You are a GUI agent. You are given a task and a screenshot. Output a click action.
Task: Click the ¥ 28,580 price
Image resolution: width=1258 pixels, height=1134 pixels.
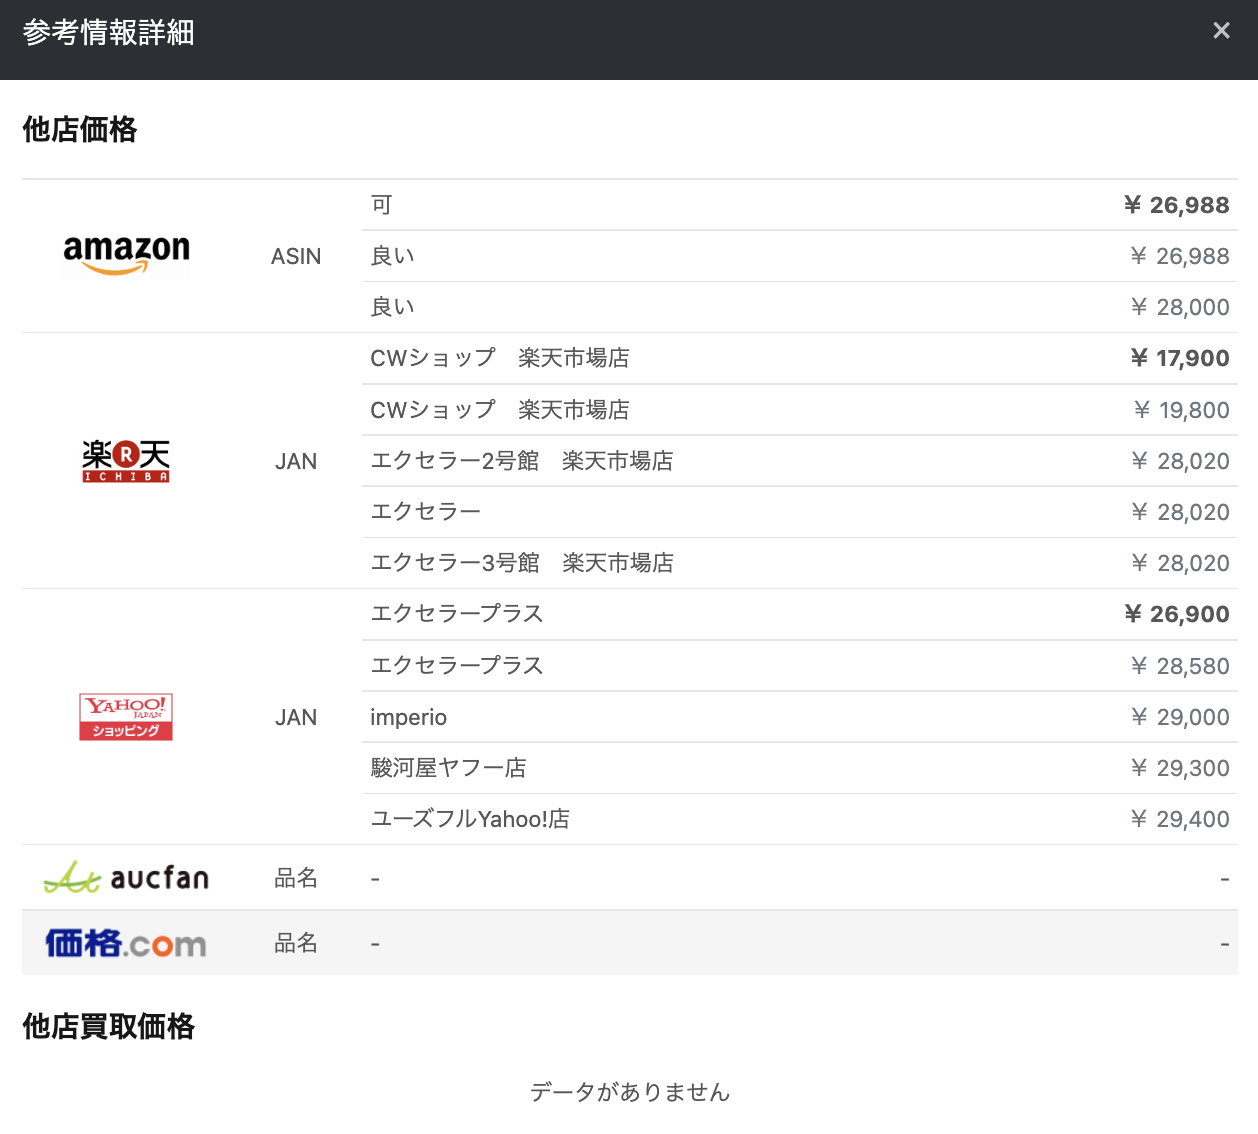click(x=1180, y=666)
